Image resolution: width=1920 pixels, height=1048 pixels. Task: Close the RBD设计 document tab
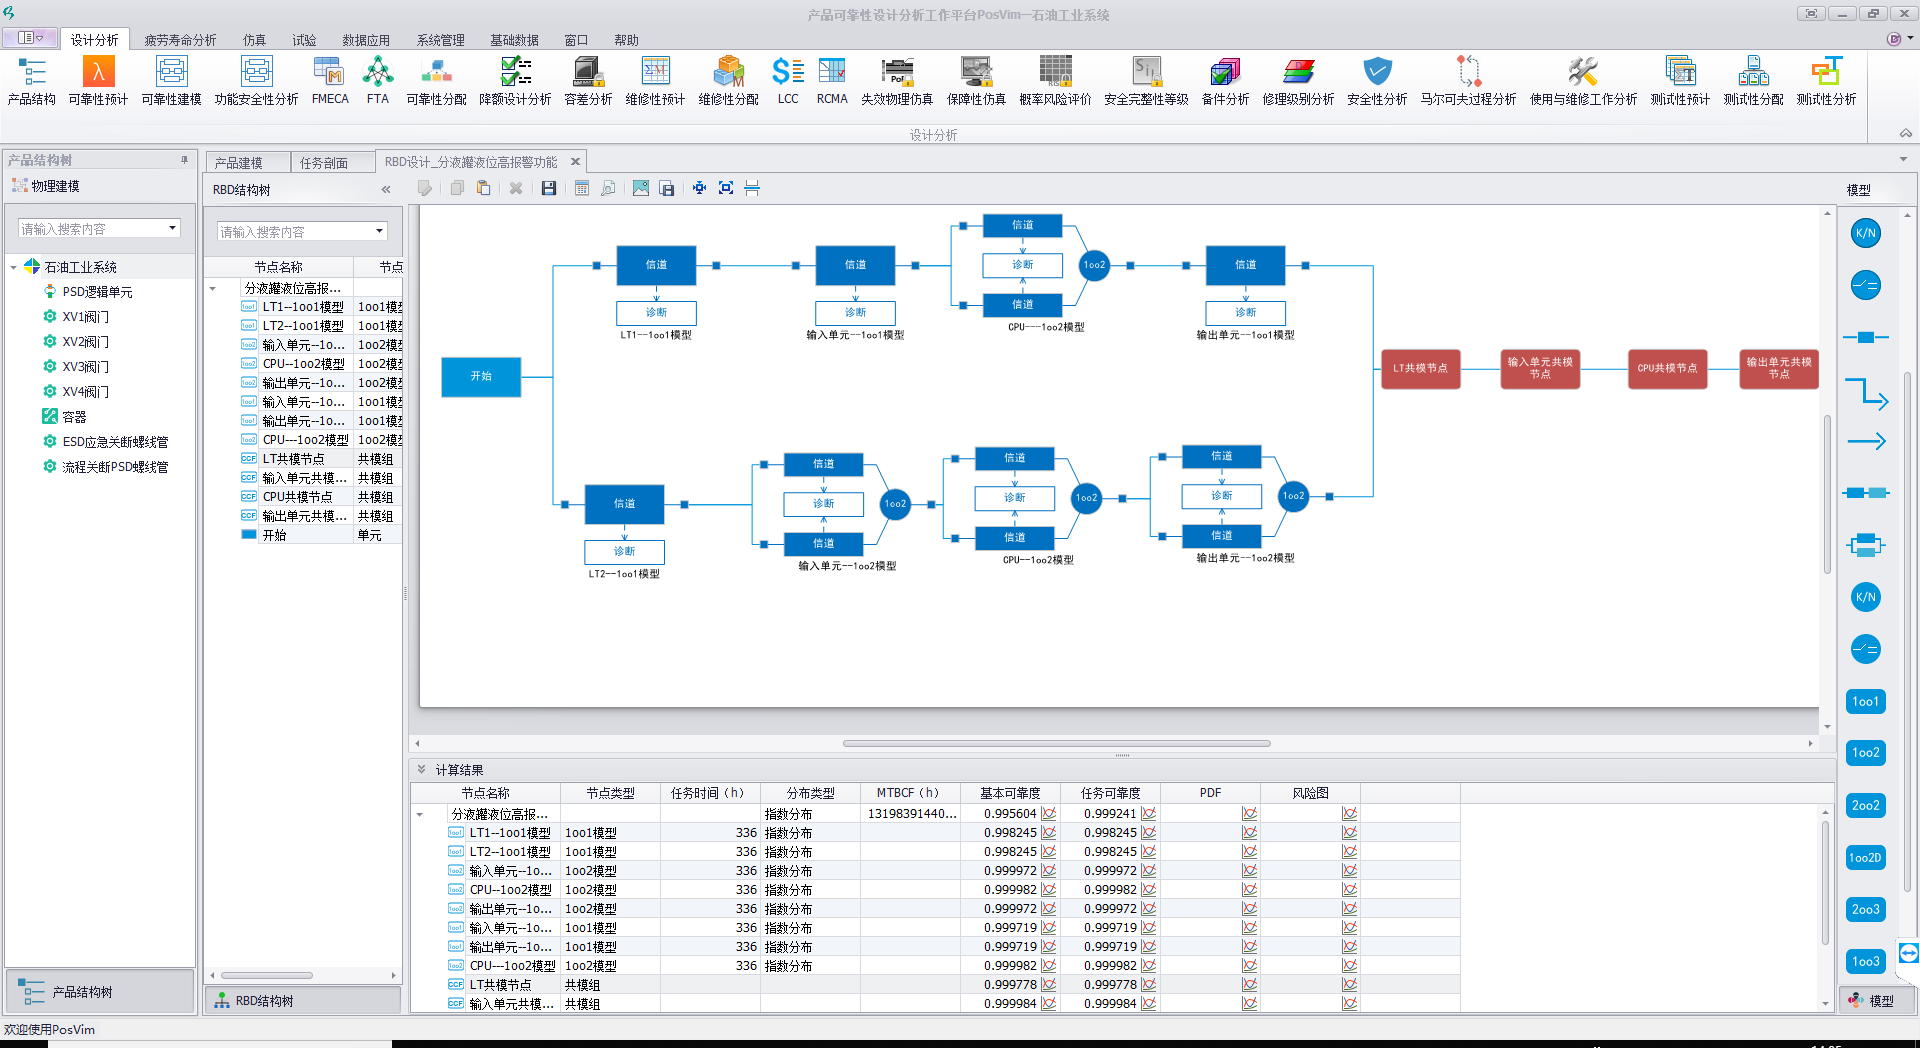point(575,161)
